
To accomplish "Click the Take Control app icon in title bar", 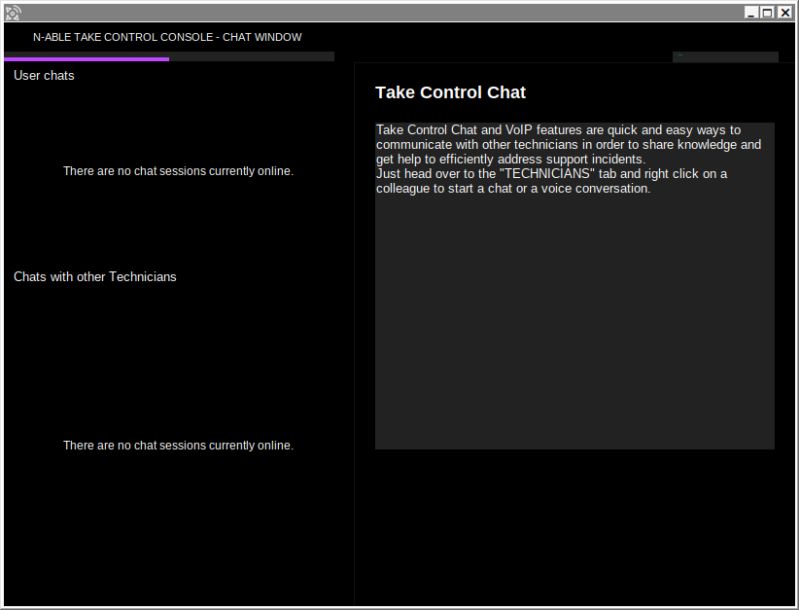I will point(13,13).
